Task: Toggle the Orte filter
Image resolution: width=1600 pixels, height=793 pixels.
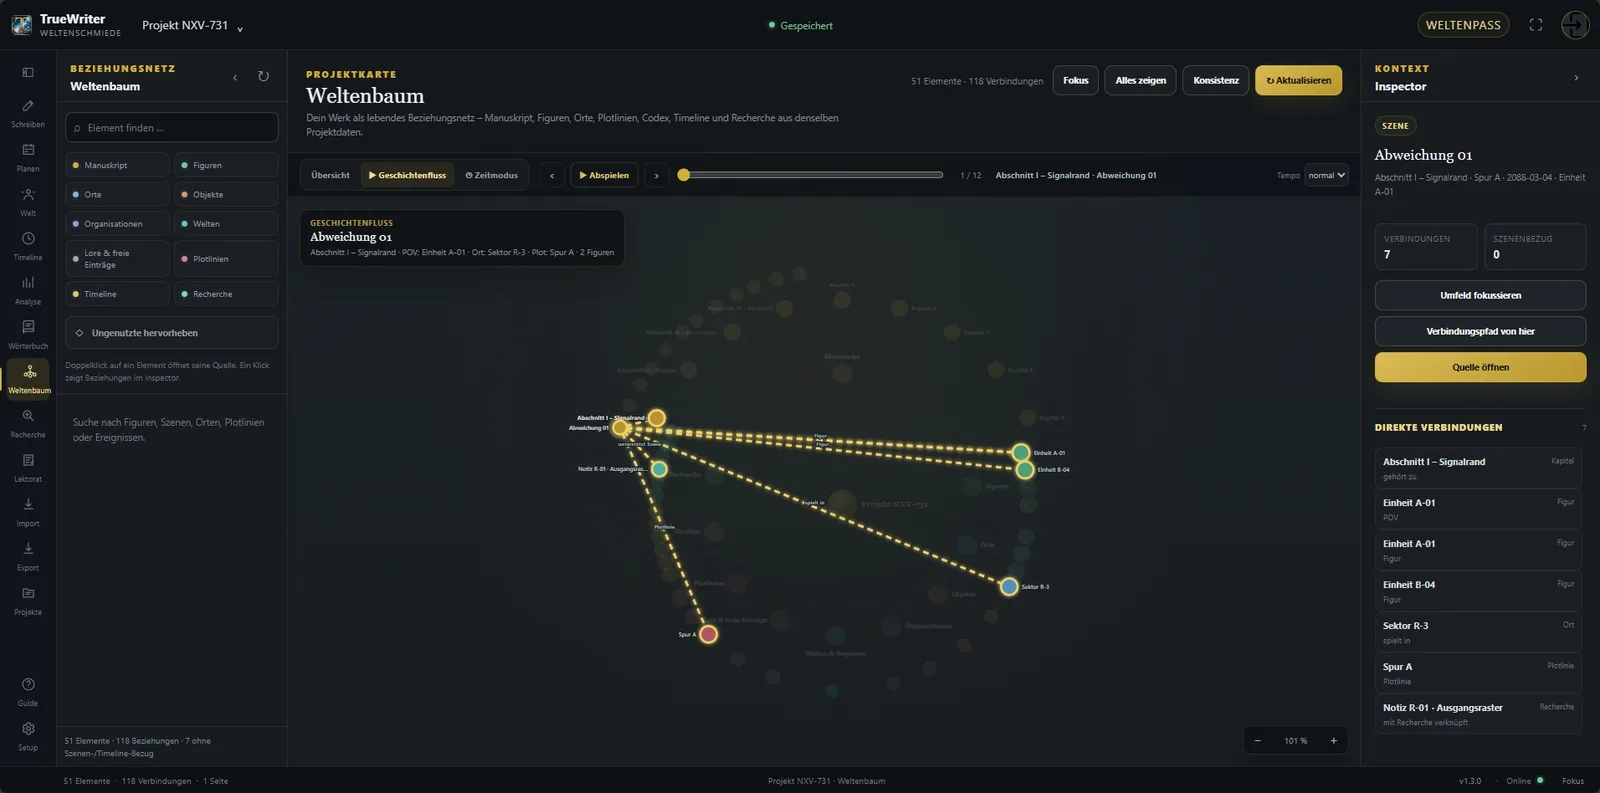Action: [x=117, y=194]
